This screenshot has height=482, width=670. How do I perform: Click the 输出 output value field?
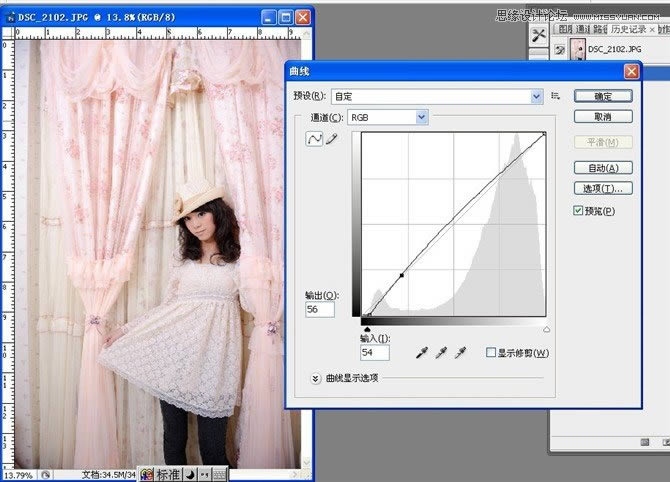point(320,309)
